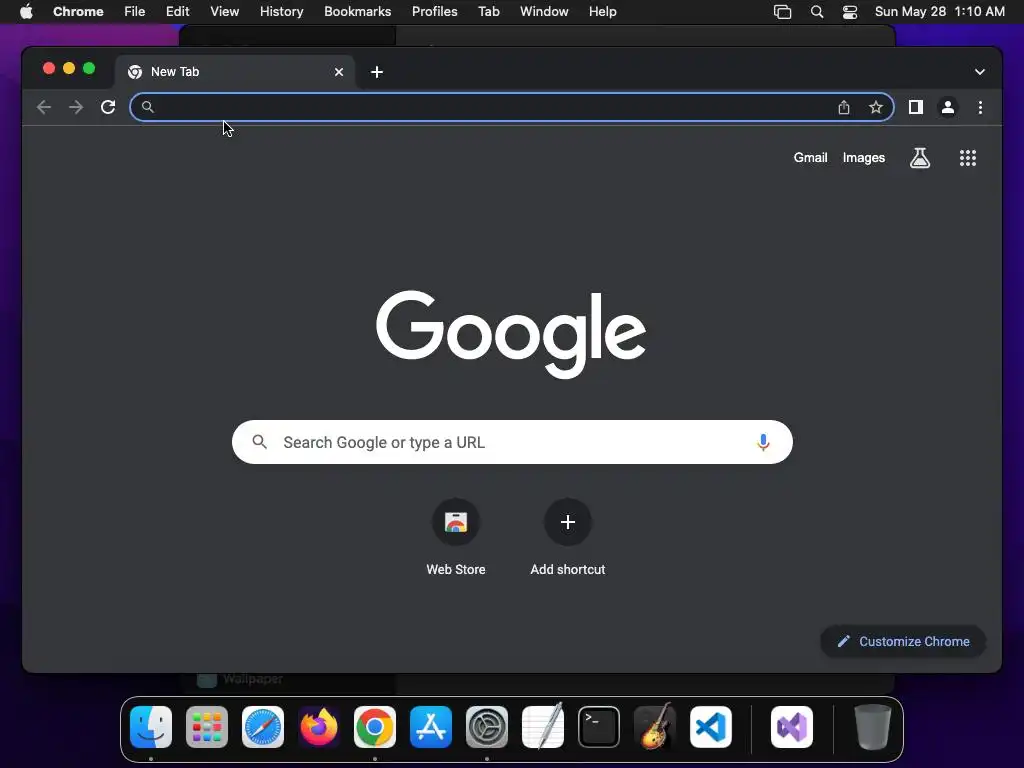Open App Store from the dock
1024x768 pixels.
point(431,727)
